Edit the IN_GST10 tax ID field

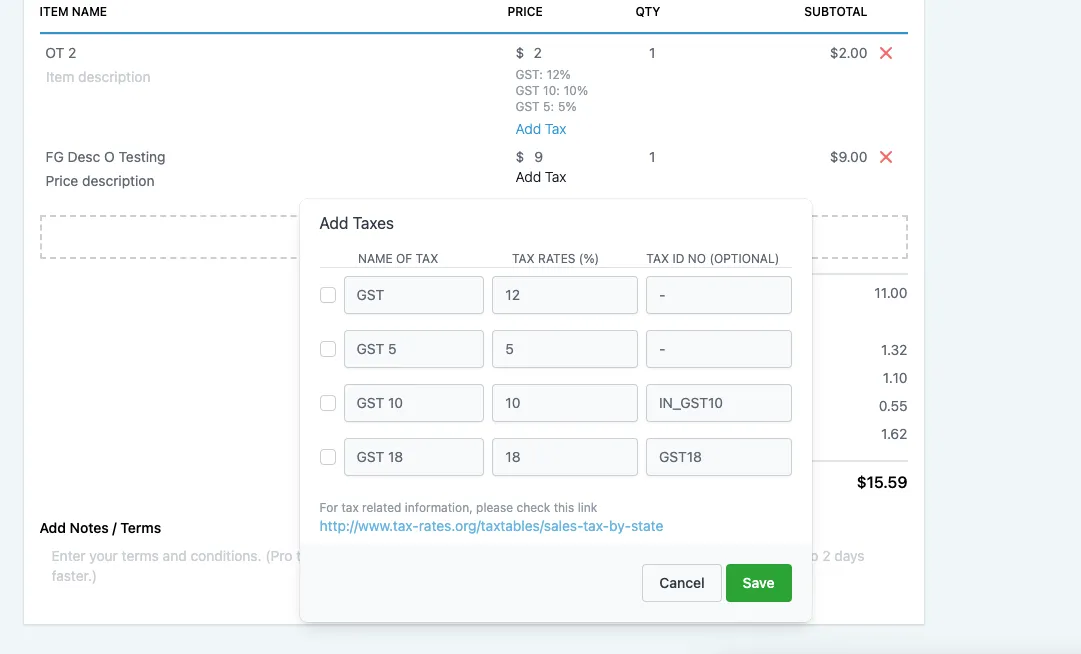[x=718, y=403]
